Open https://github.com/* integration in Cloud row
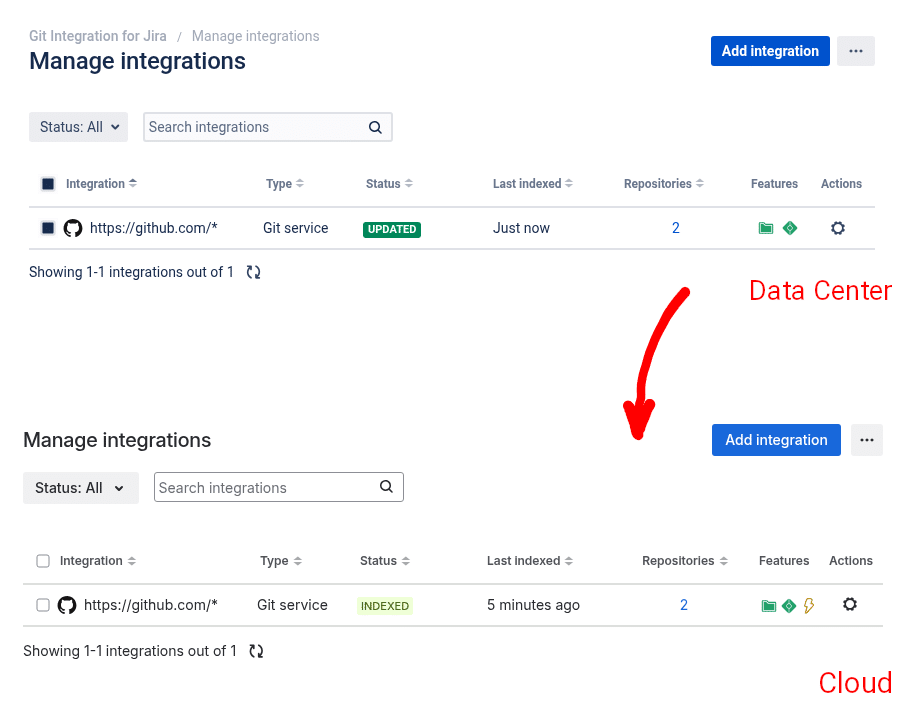The image size is (905, 720). [151, 605]
